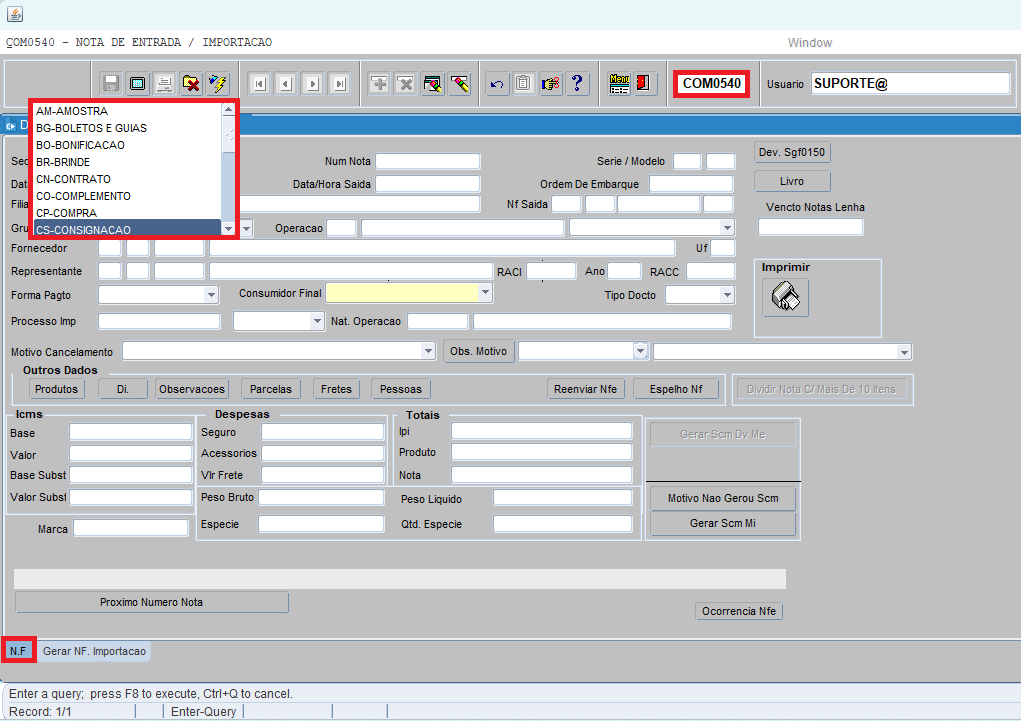Click the yellow Menu icon
This screenshot has width=1021, height=721.
(619, 83)
